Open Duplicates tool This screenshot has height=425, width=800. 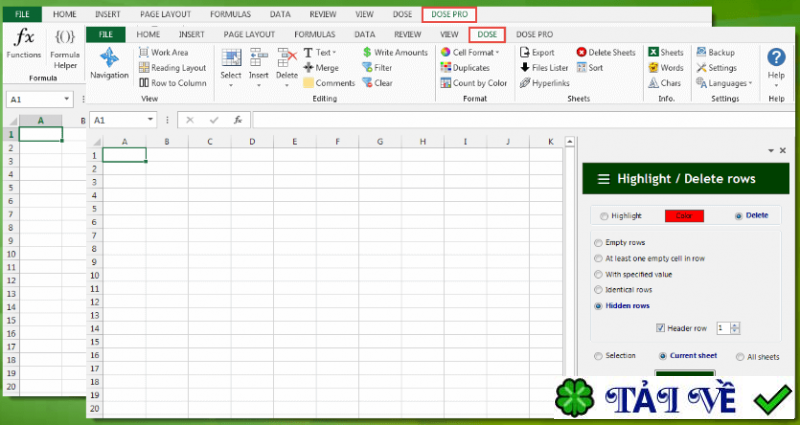pos(465,68)
